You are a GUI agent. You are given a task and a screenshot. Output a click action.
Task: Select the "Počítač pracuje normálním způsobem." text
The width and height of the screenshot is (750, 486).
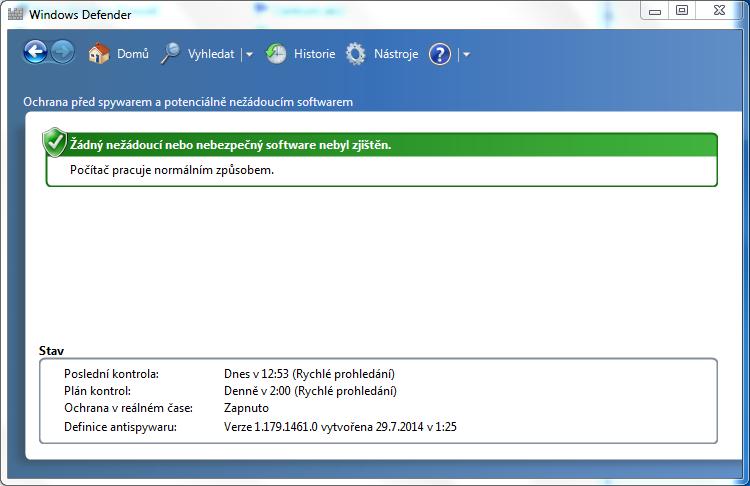pyautogui.click(x=172, y=170)
